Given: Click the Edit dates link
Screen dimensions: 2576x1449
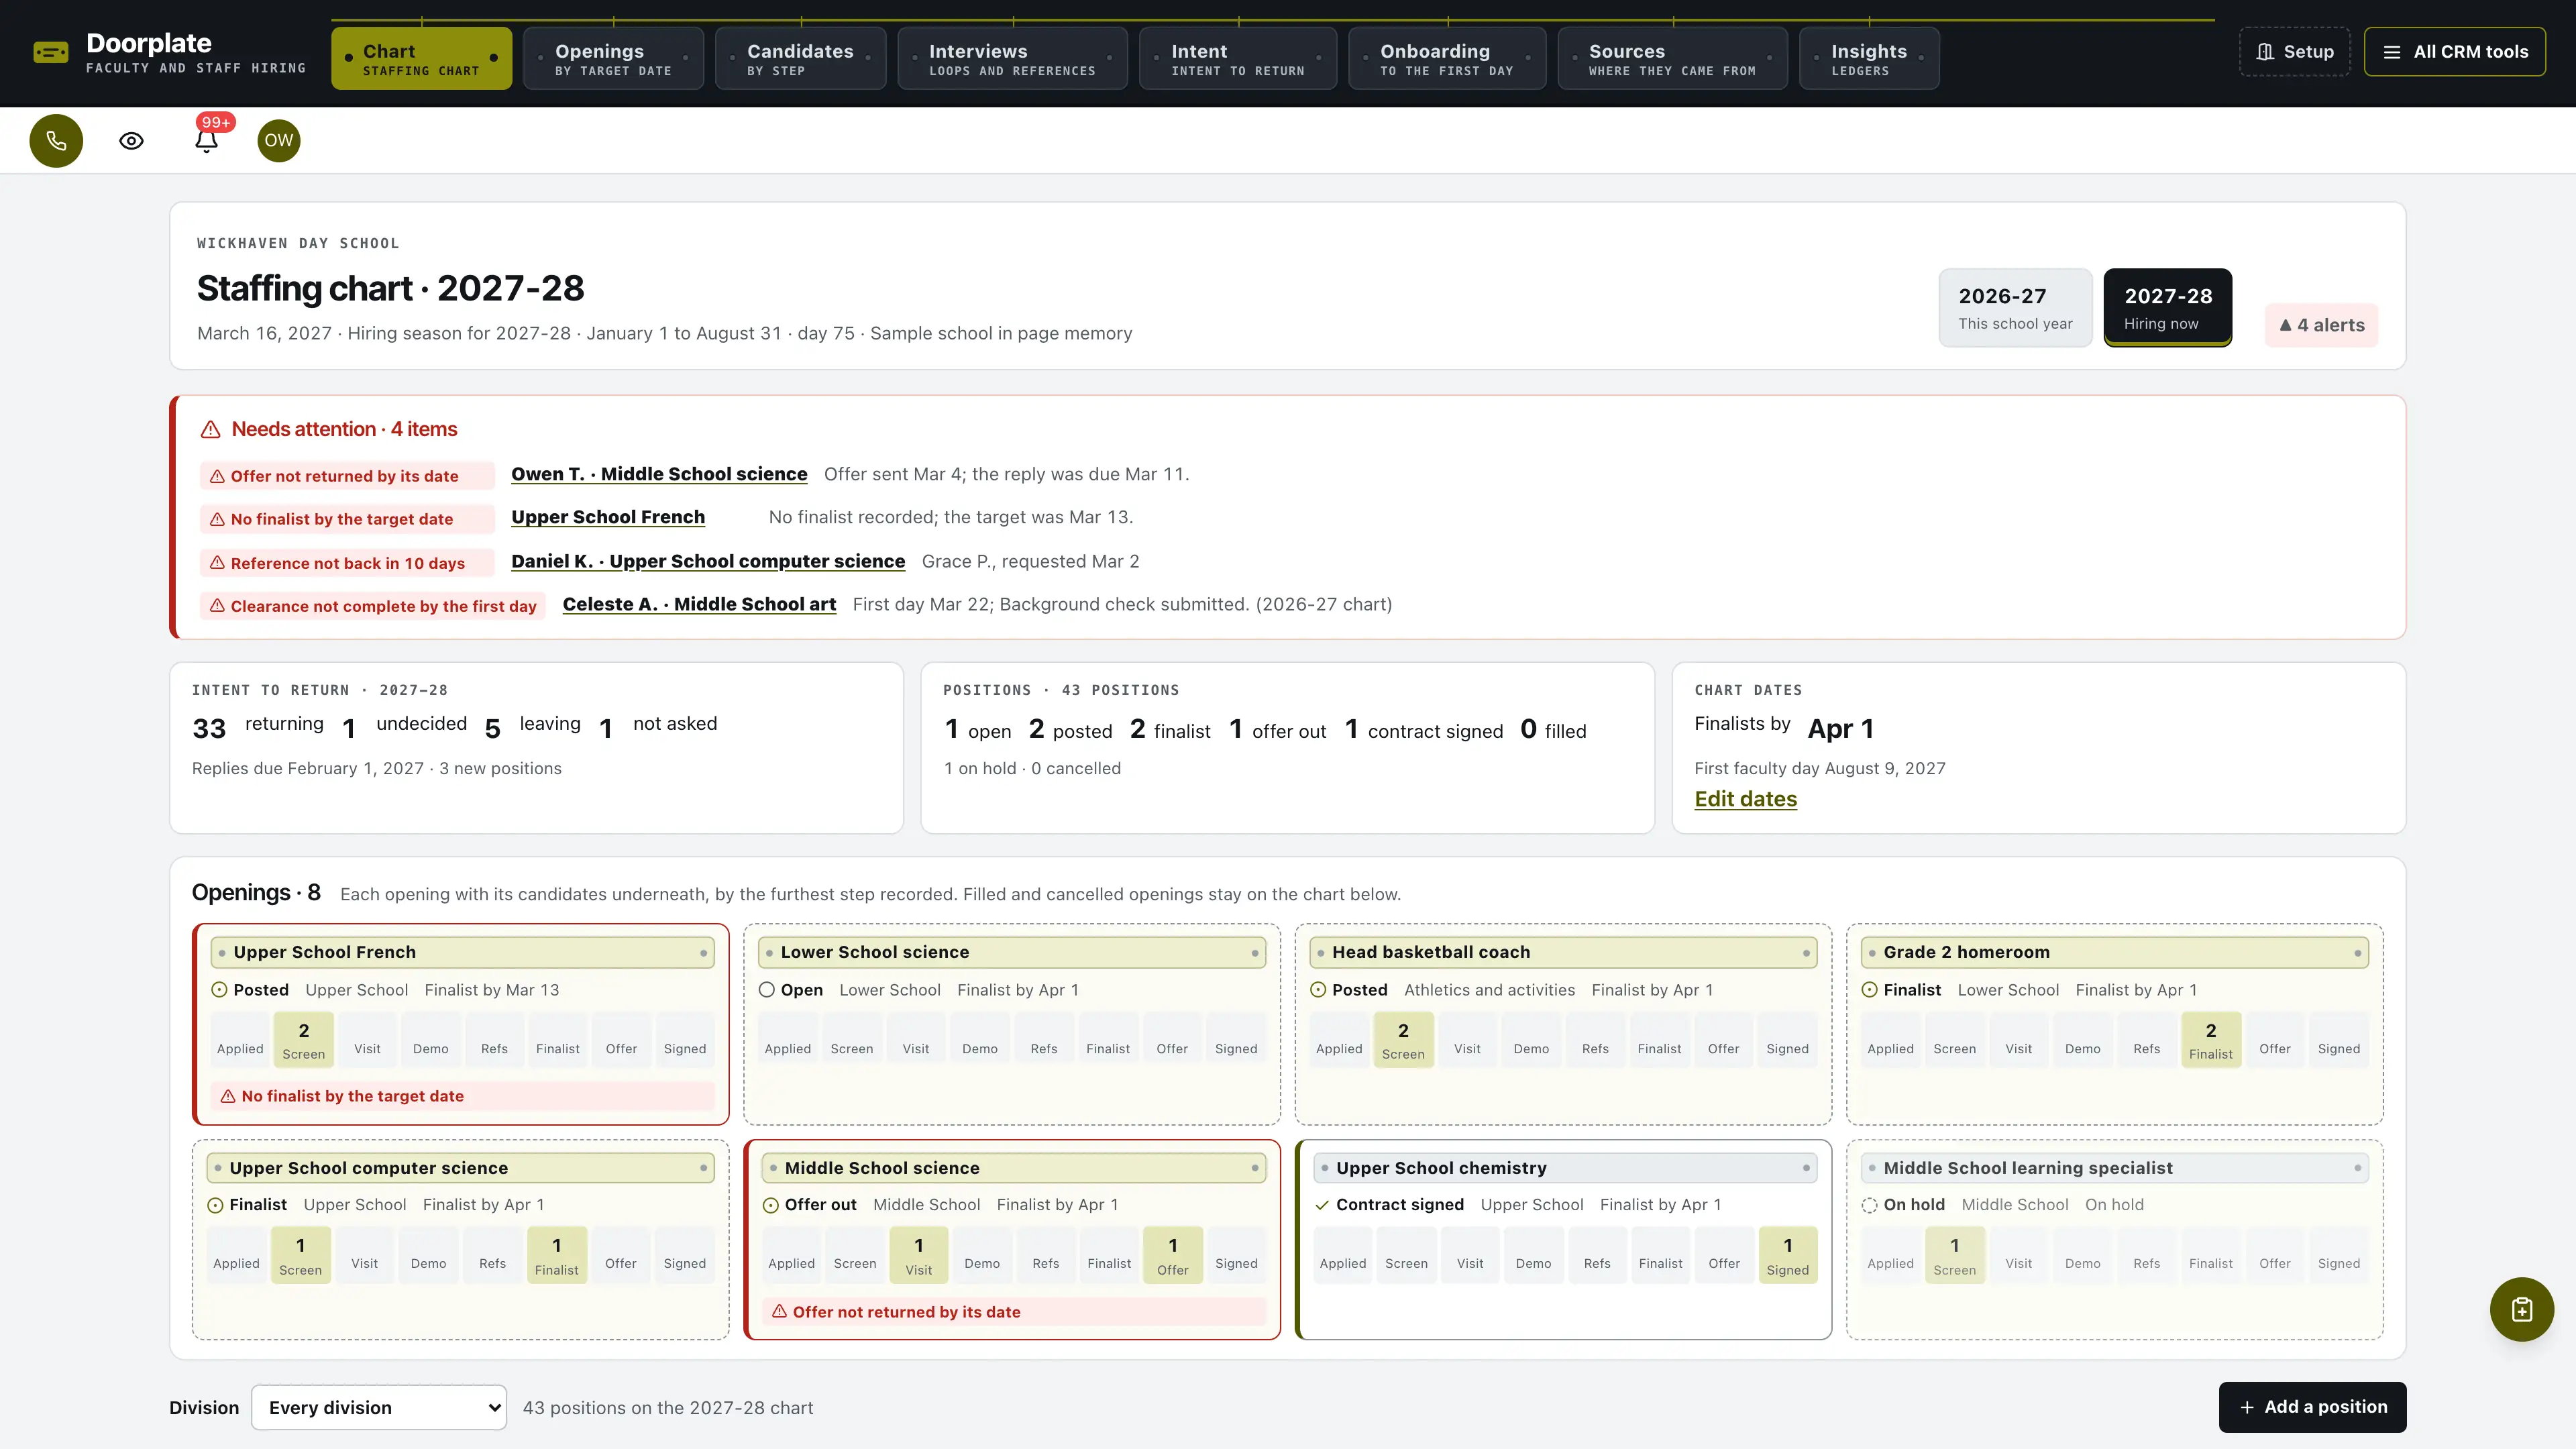Looking at the screenshot, I should pos(1745,799).
